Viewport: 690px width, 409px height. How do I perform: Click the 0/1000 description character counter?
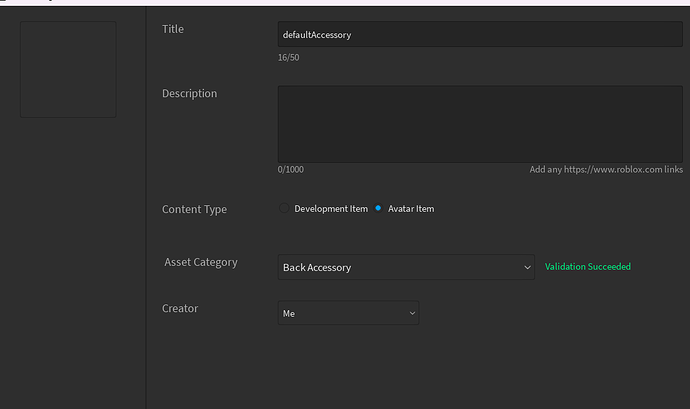pyautogui.click(x=290, y=170)
